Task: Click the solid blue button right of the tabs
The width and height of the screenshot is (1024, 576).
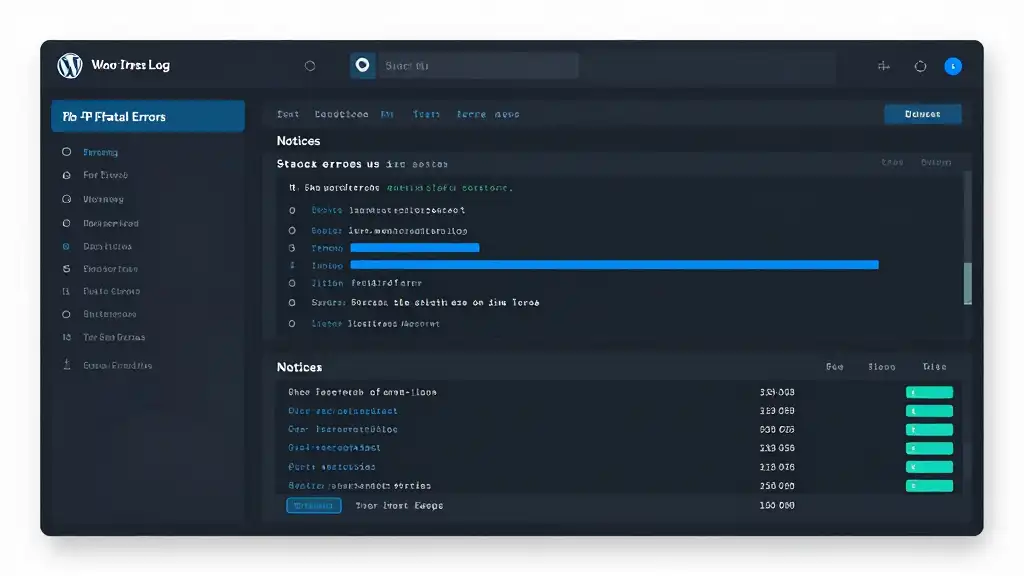Action: [x=922, y=114]
